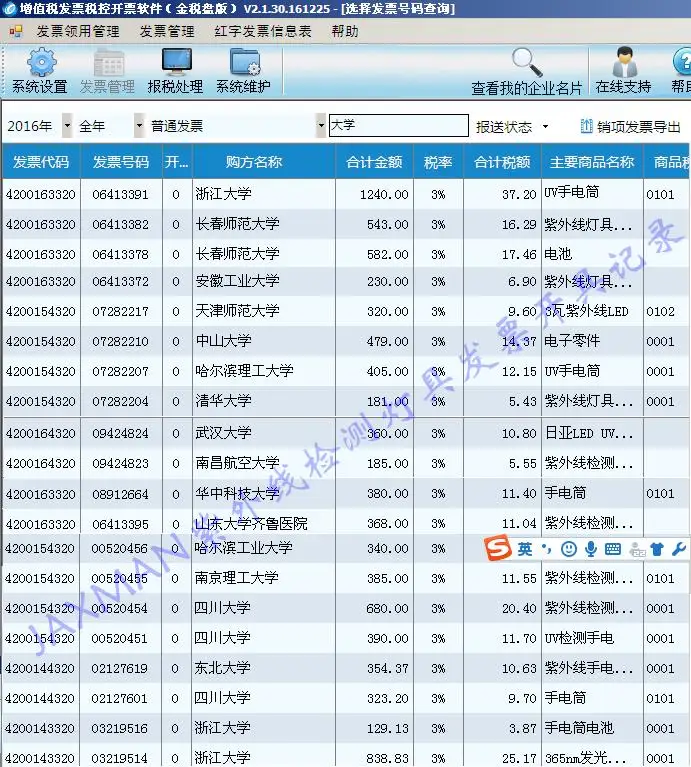Select the 中山大学 row
This screenshot has height=767, width=691.
[345, 341]
